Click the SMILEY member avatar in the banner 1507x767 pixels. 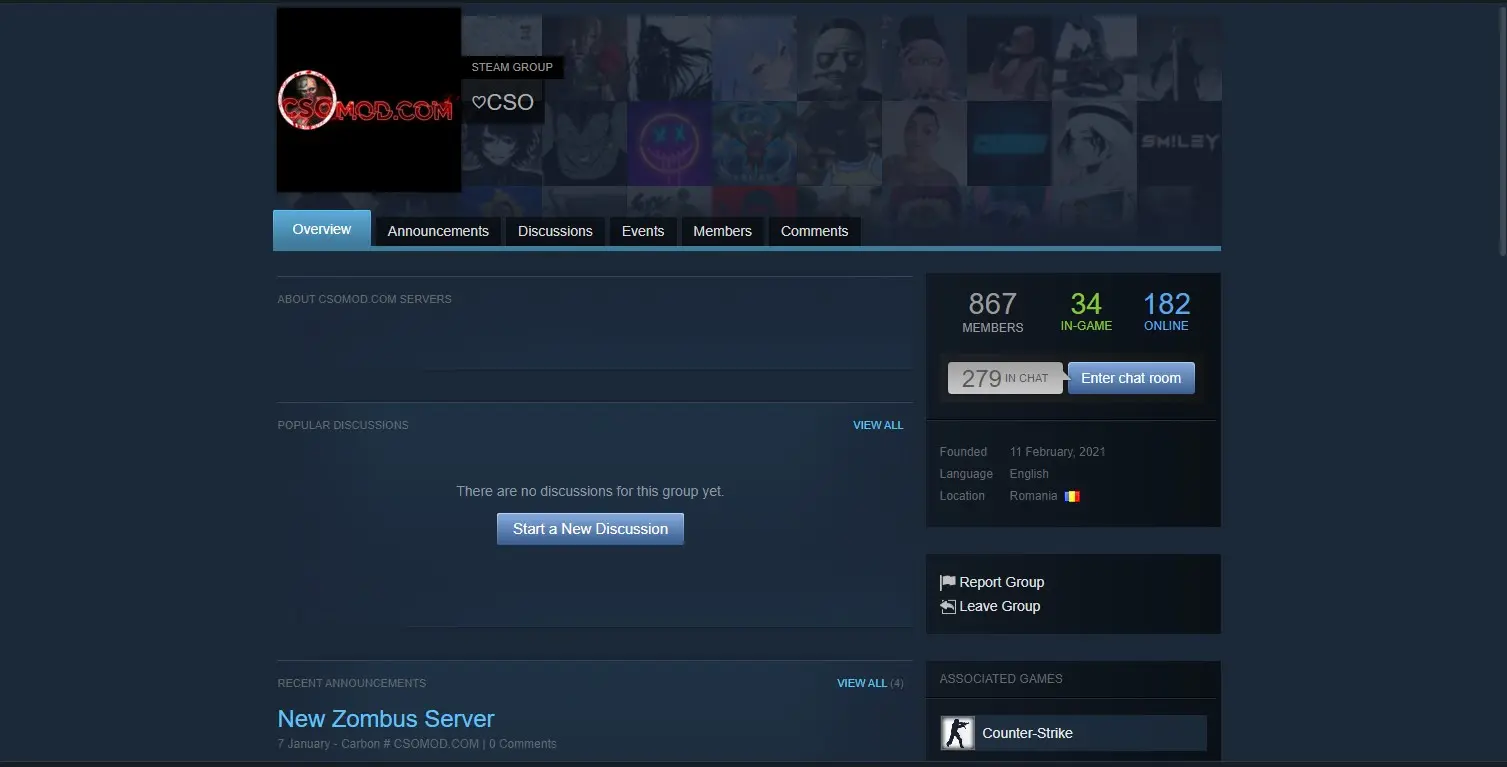click(1179, 143)
